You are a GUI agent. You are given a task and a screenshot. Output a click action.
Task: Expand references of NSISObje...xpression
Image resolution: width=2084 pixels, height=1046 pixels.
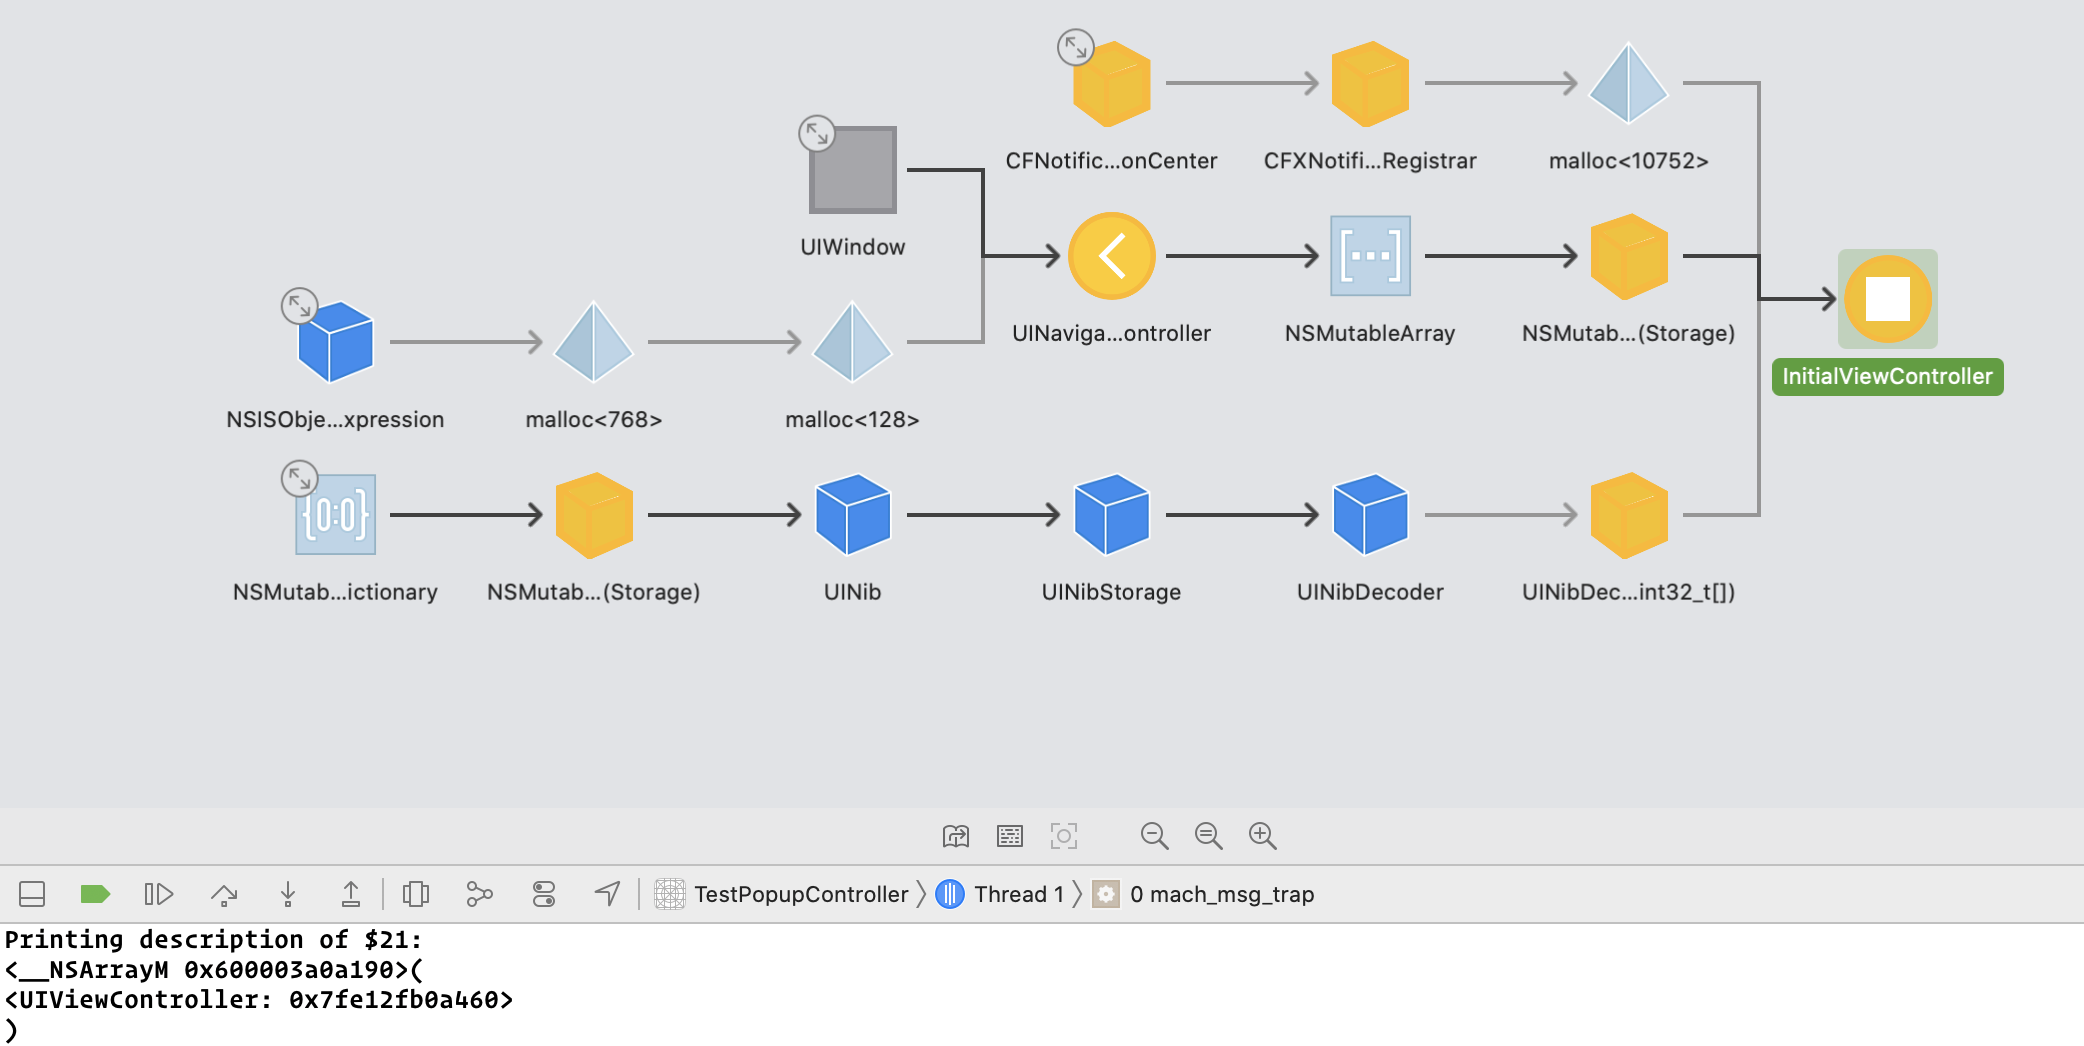299,306
